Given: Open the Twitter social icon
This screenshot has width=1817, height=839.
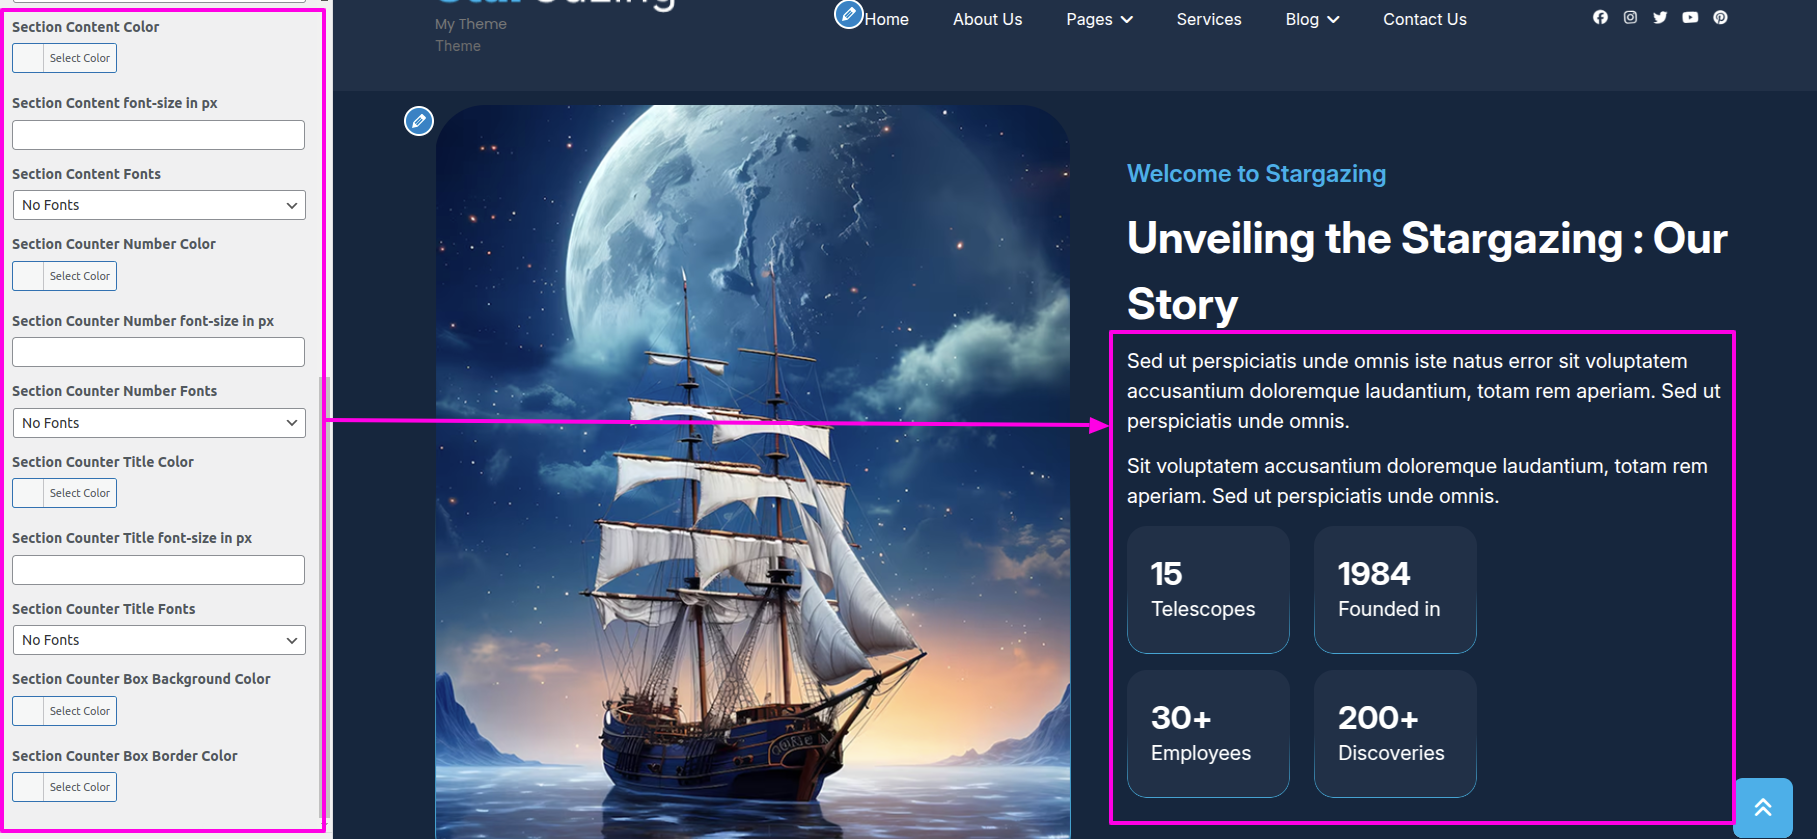Looking at the screenshot, I should point(1660,17).
